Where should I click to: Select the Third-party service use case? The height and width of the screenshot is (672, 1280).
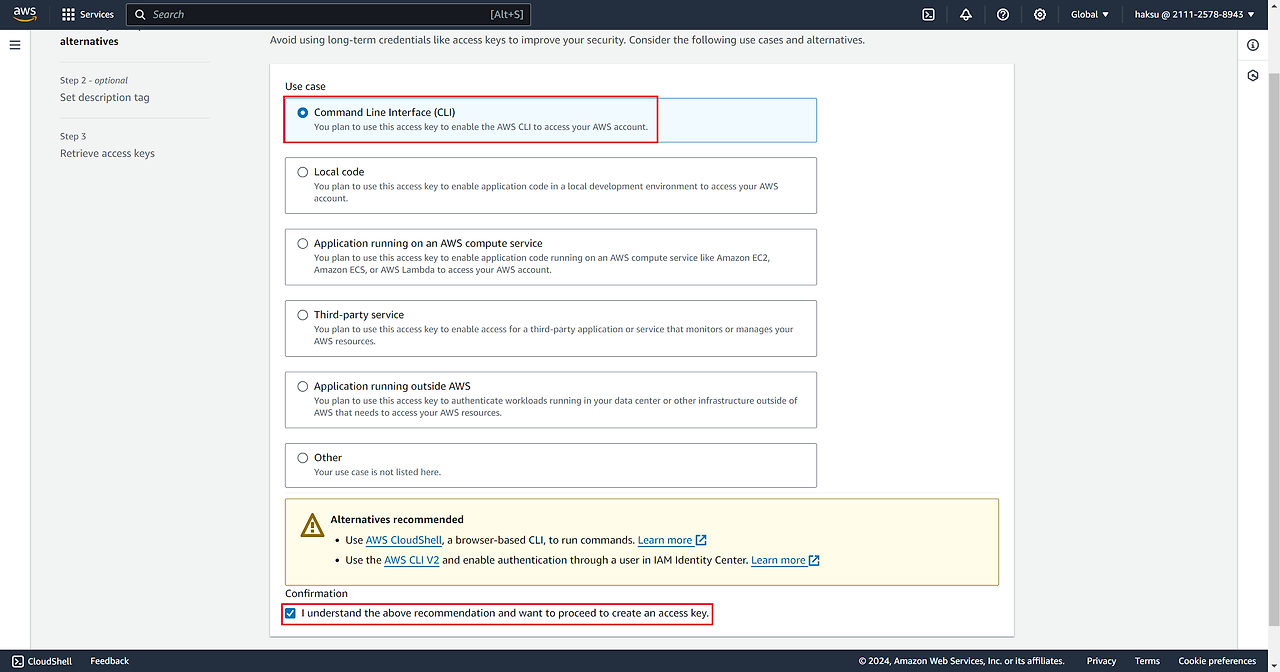click(303, 315)
